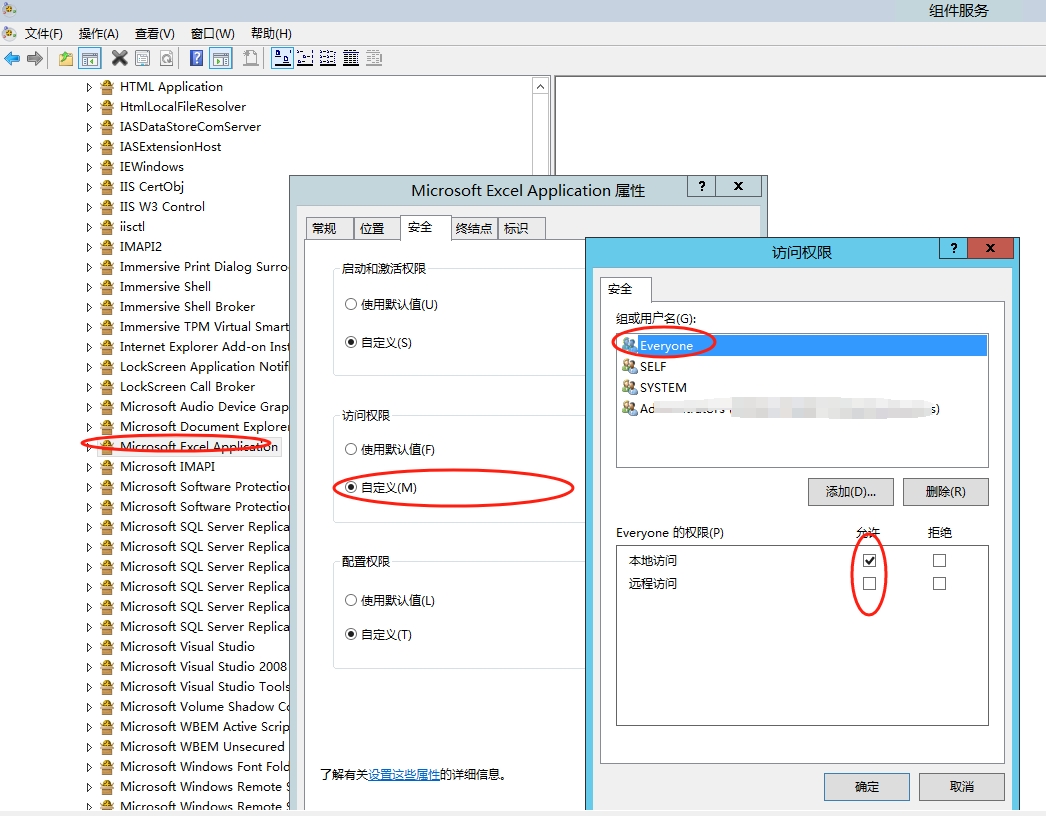Viewport: 1046px width, 816px height.
Task: Open Help question mark toolbar icon
Action: point(196,59)
